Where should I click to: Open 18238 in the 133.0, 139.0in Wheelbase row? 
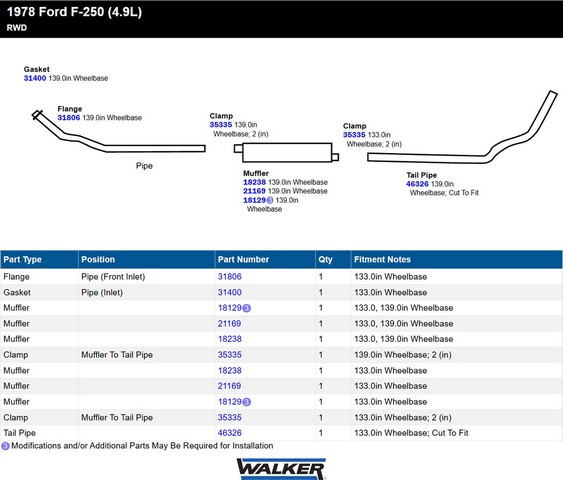[229, 339]
